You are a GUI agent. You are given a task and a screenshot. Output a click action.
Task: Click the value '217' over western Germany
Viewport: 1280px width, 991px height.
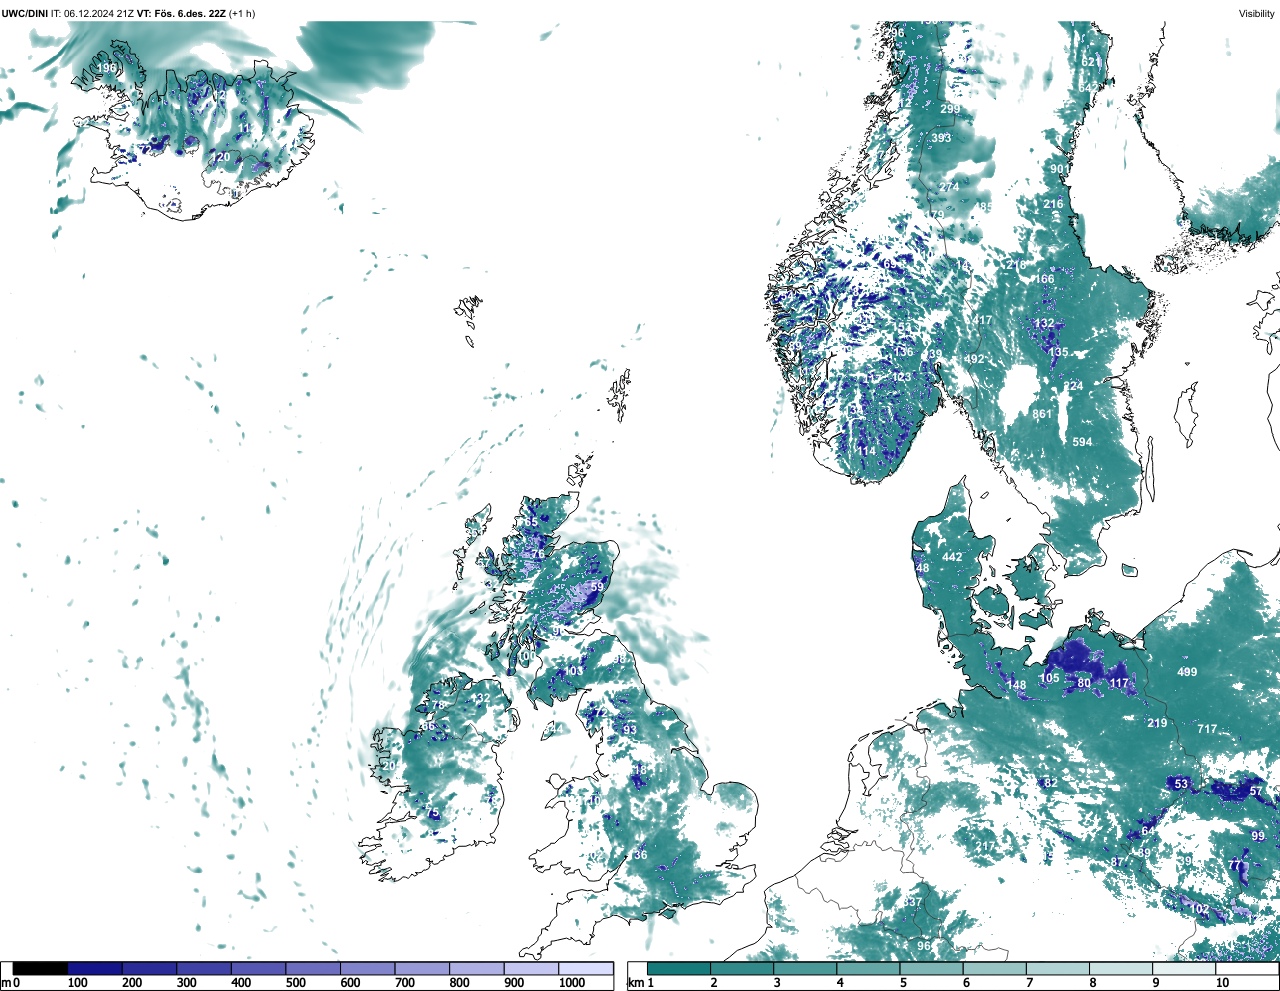click(x=986, y=846)
